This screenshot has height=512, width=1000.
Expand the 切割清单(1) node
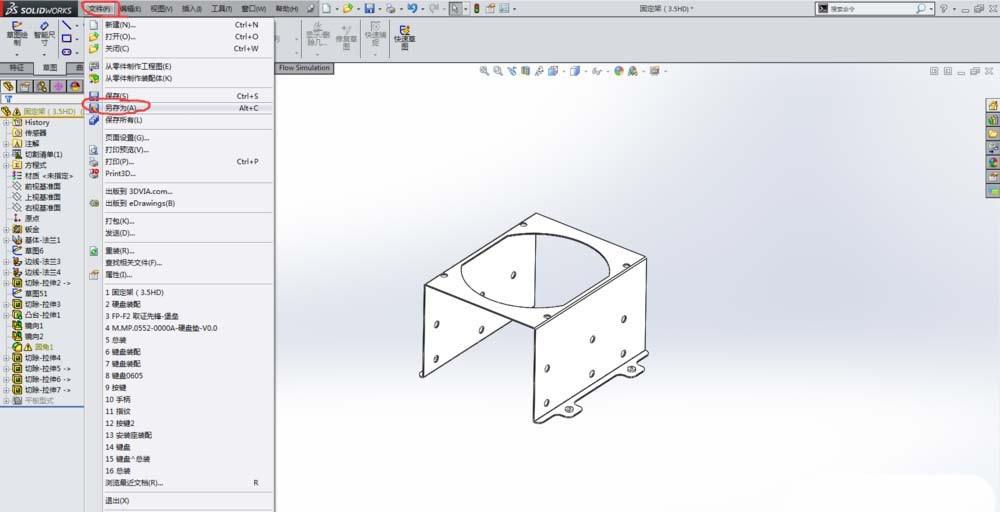6,154
